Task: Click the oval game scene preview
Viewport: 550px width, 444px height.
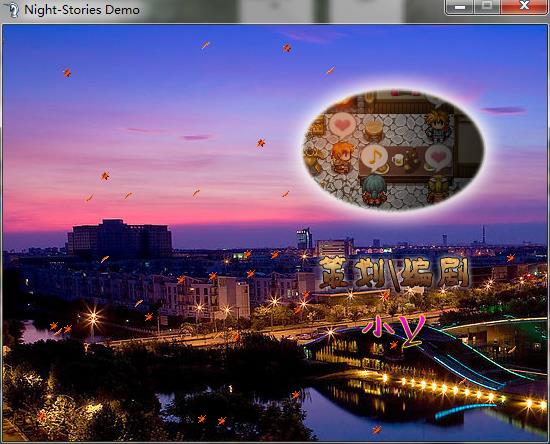Action: point(394,150)
